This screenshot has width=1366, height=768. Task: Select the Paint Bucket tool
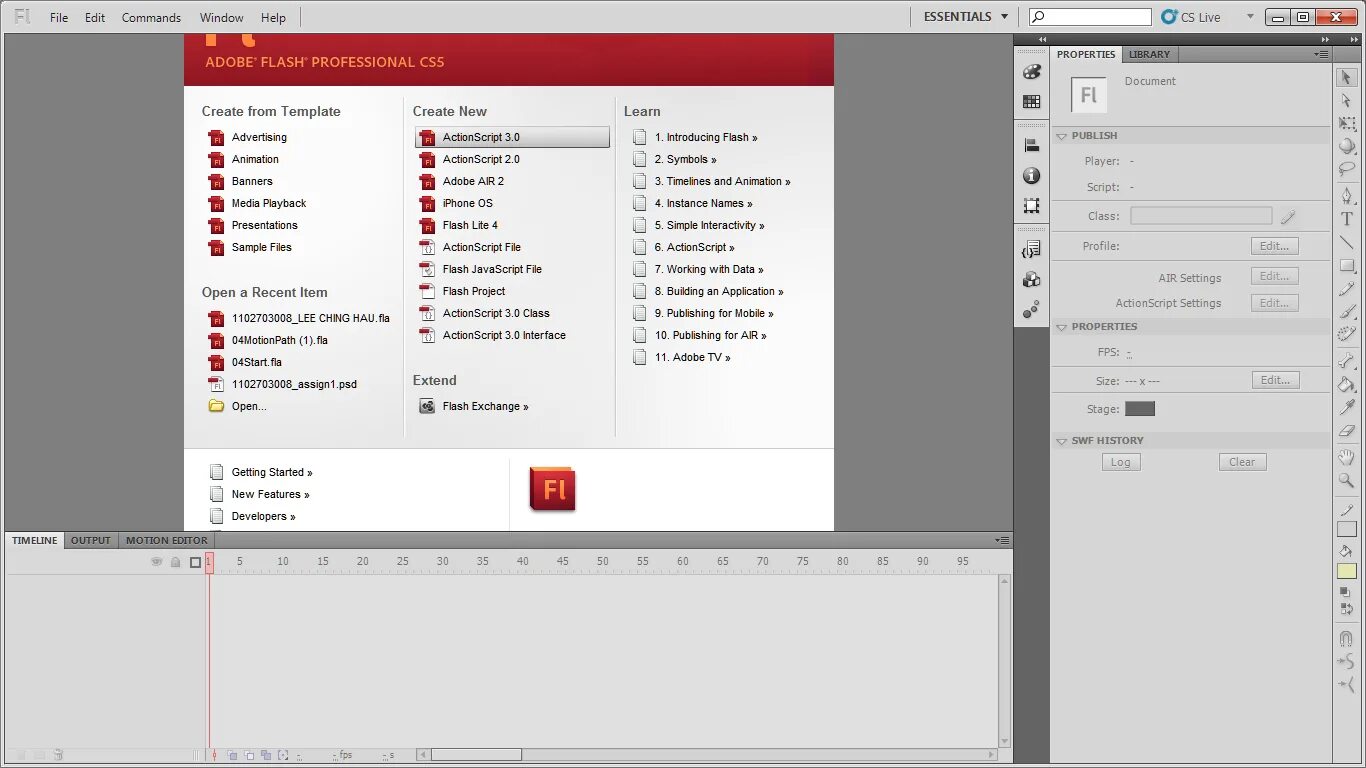pyautogui.click(x=1347, y=384)
